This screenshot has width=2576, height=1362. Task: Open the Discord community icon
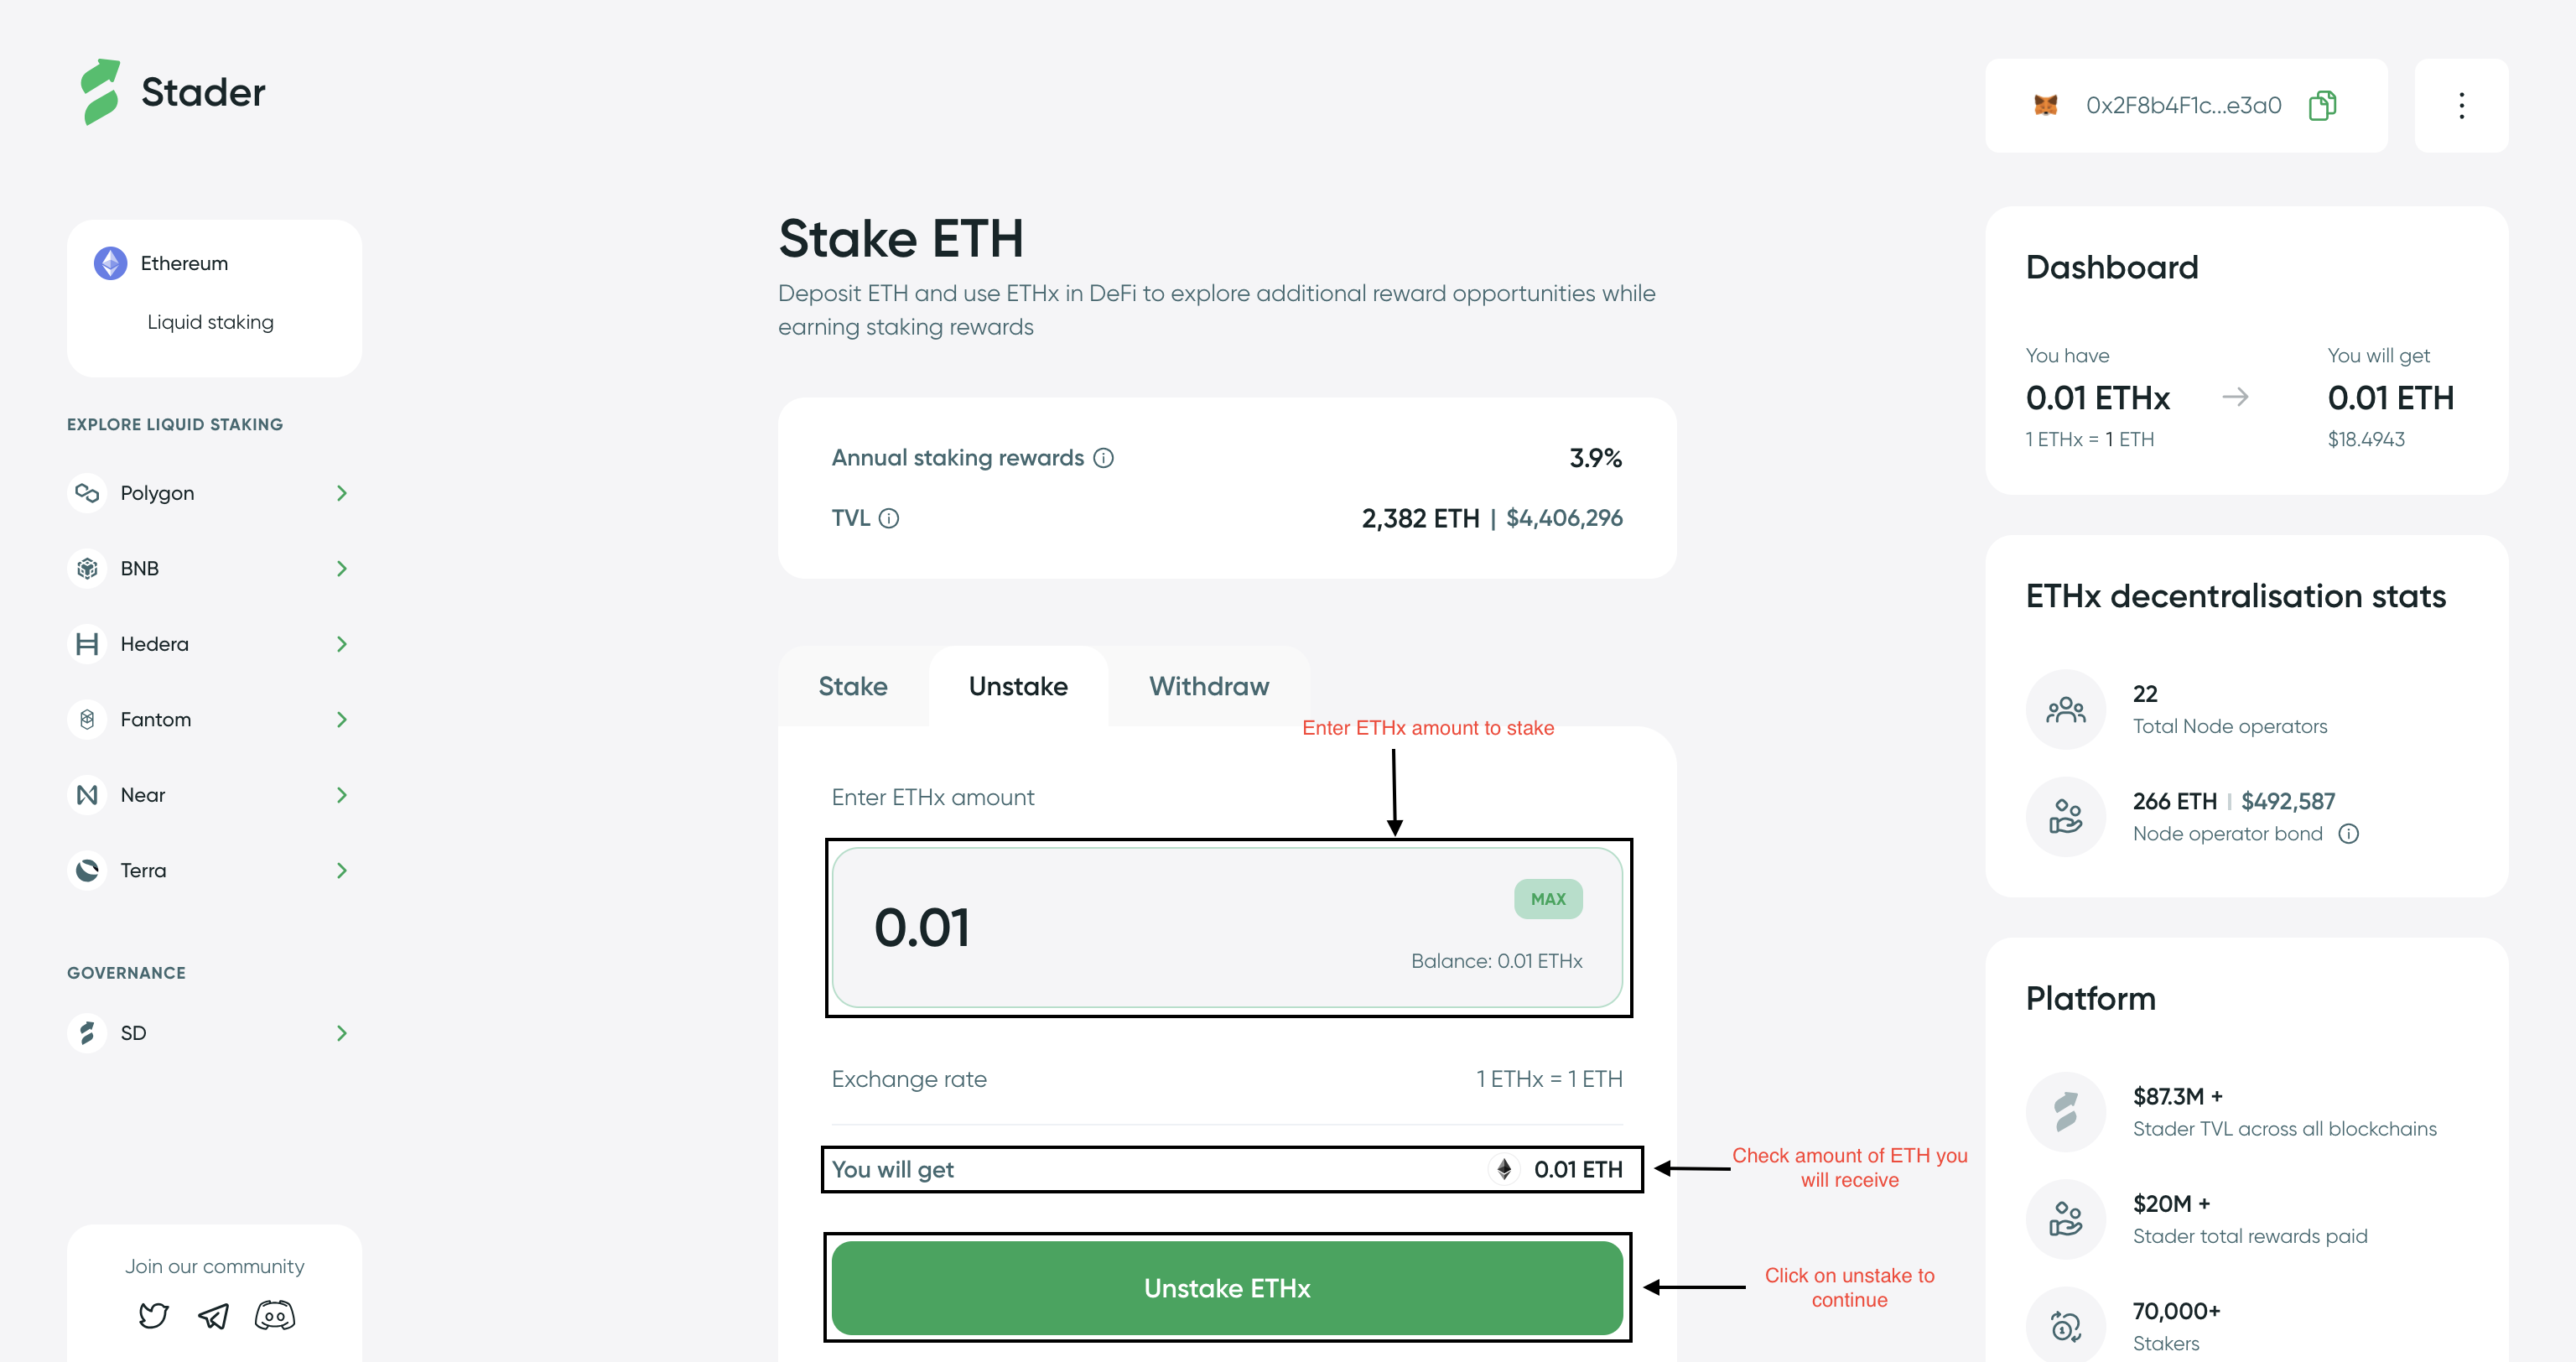click(274, 1315)
